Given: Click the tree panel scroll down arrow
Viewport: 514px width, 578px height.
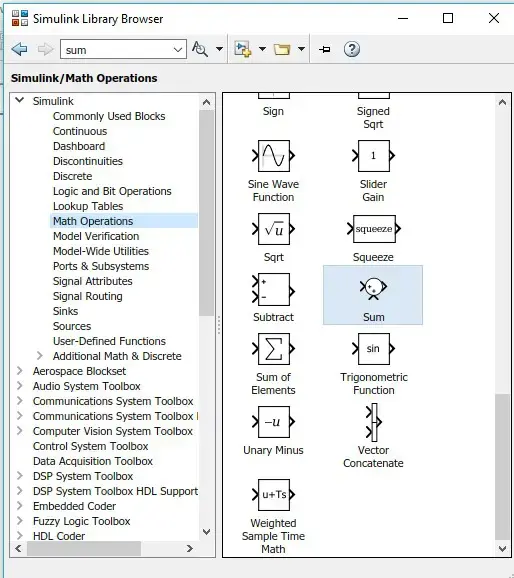Looking at the screenshot, I should point(206,532).
